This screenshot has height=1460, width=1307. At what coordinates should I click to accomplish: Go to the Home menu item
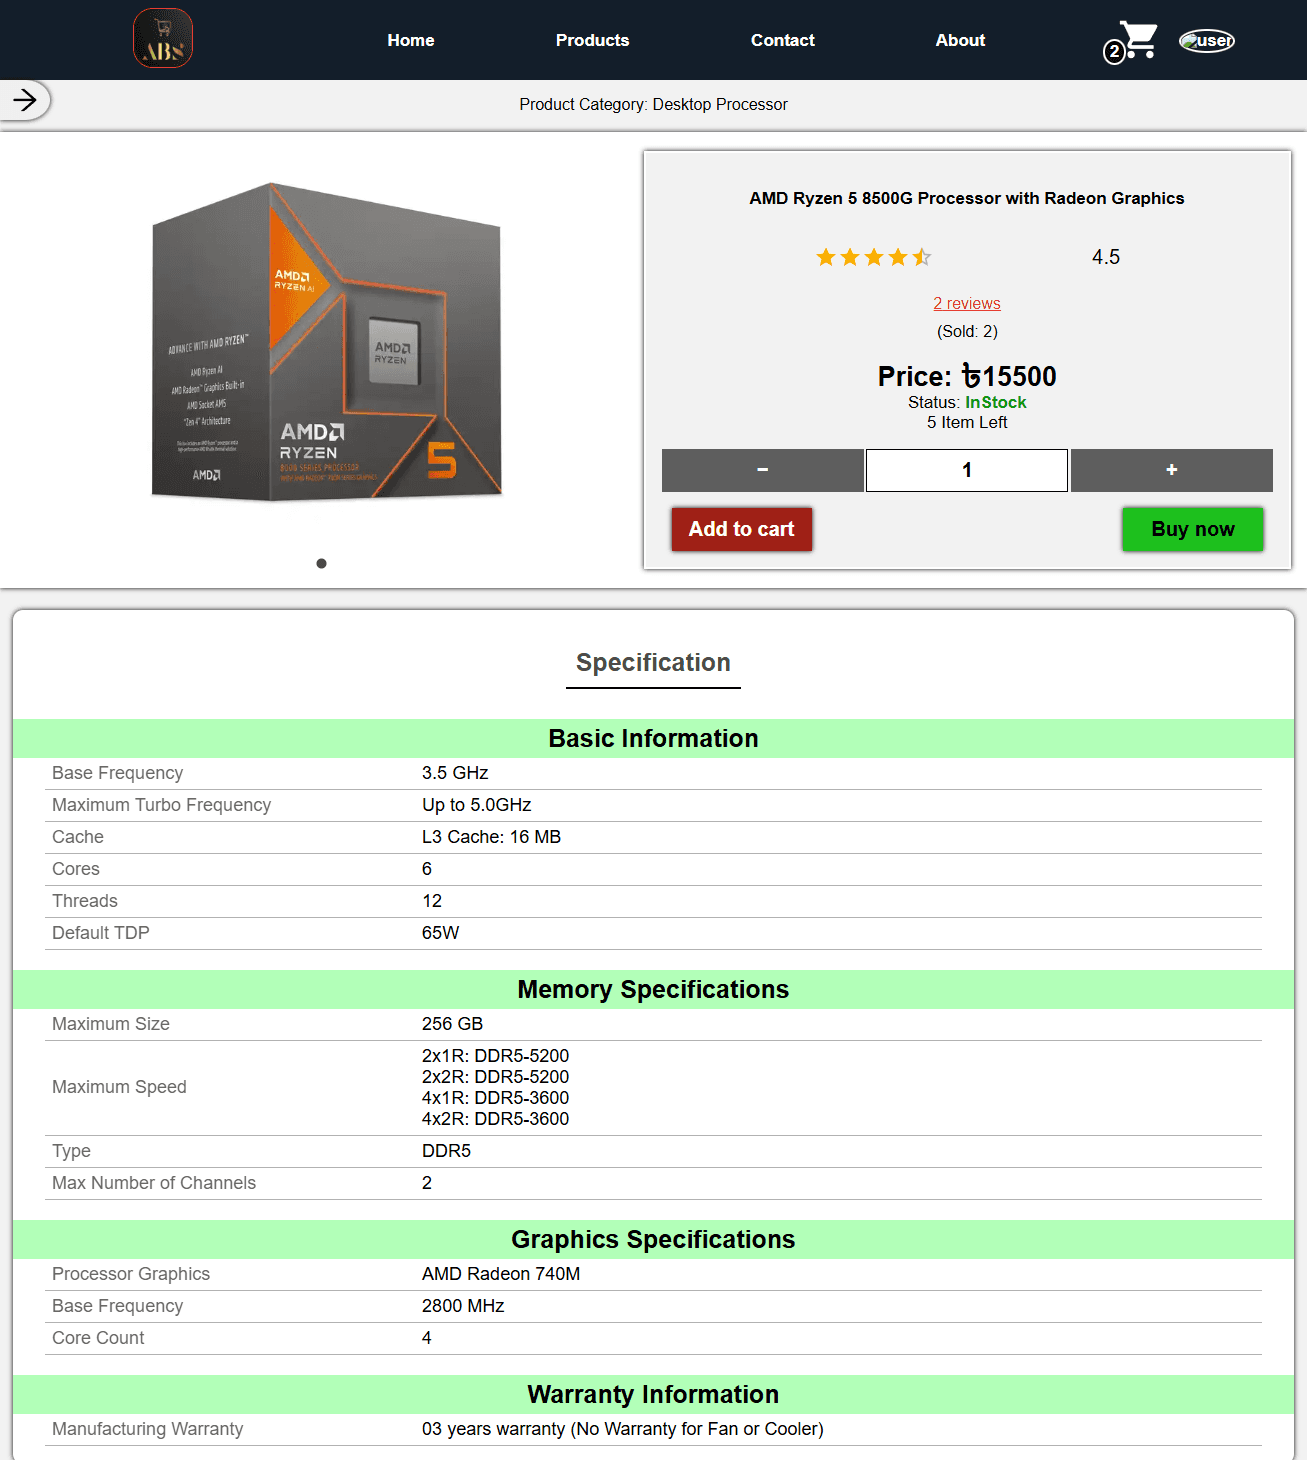click(411, 40)
